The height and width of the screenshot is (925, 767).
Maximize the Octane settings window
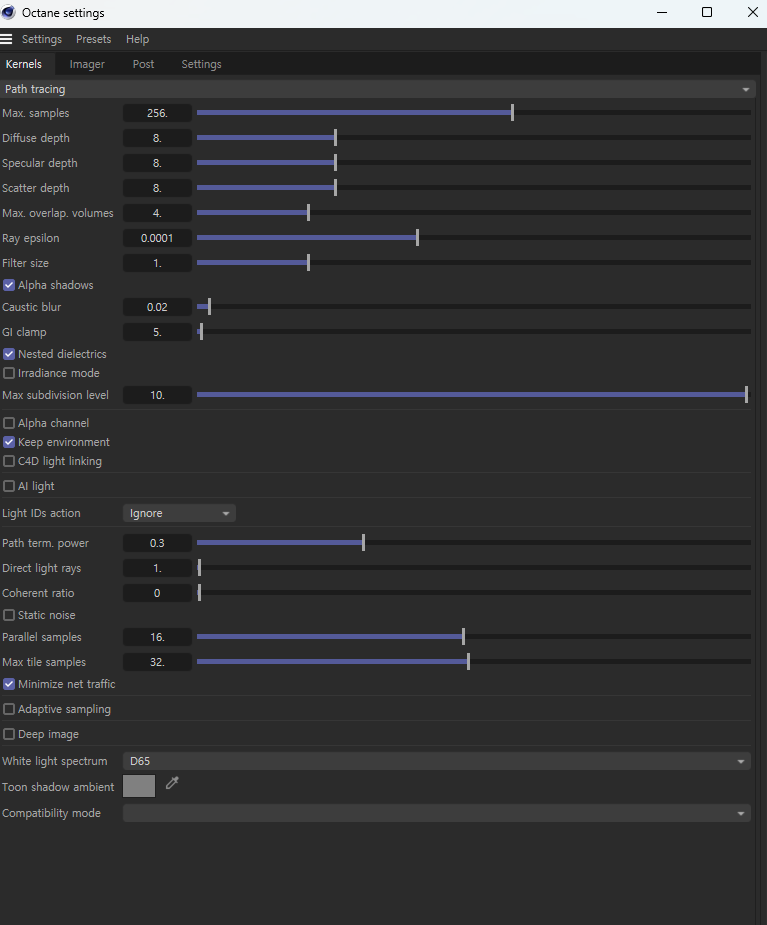pyautogui.click(x=707, y=12)
